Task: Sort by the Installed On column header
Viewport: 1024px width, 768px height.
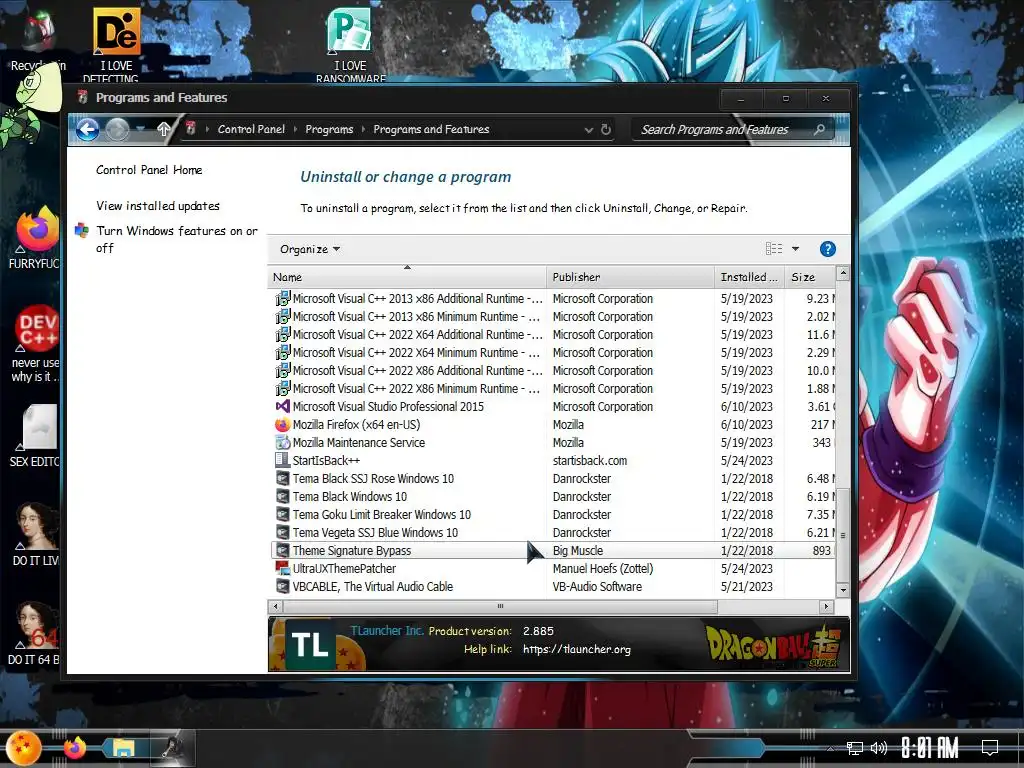Action: (x=750, y=277)
